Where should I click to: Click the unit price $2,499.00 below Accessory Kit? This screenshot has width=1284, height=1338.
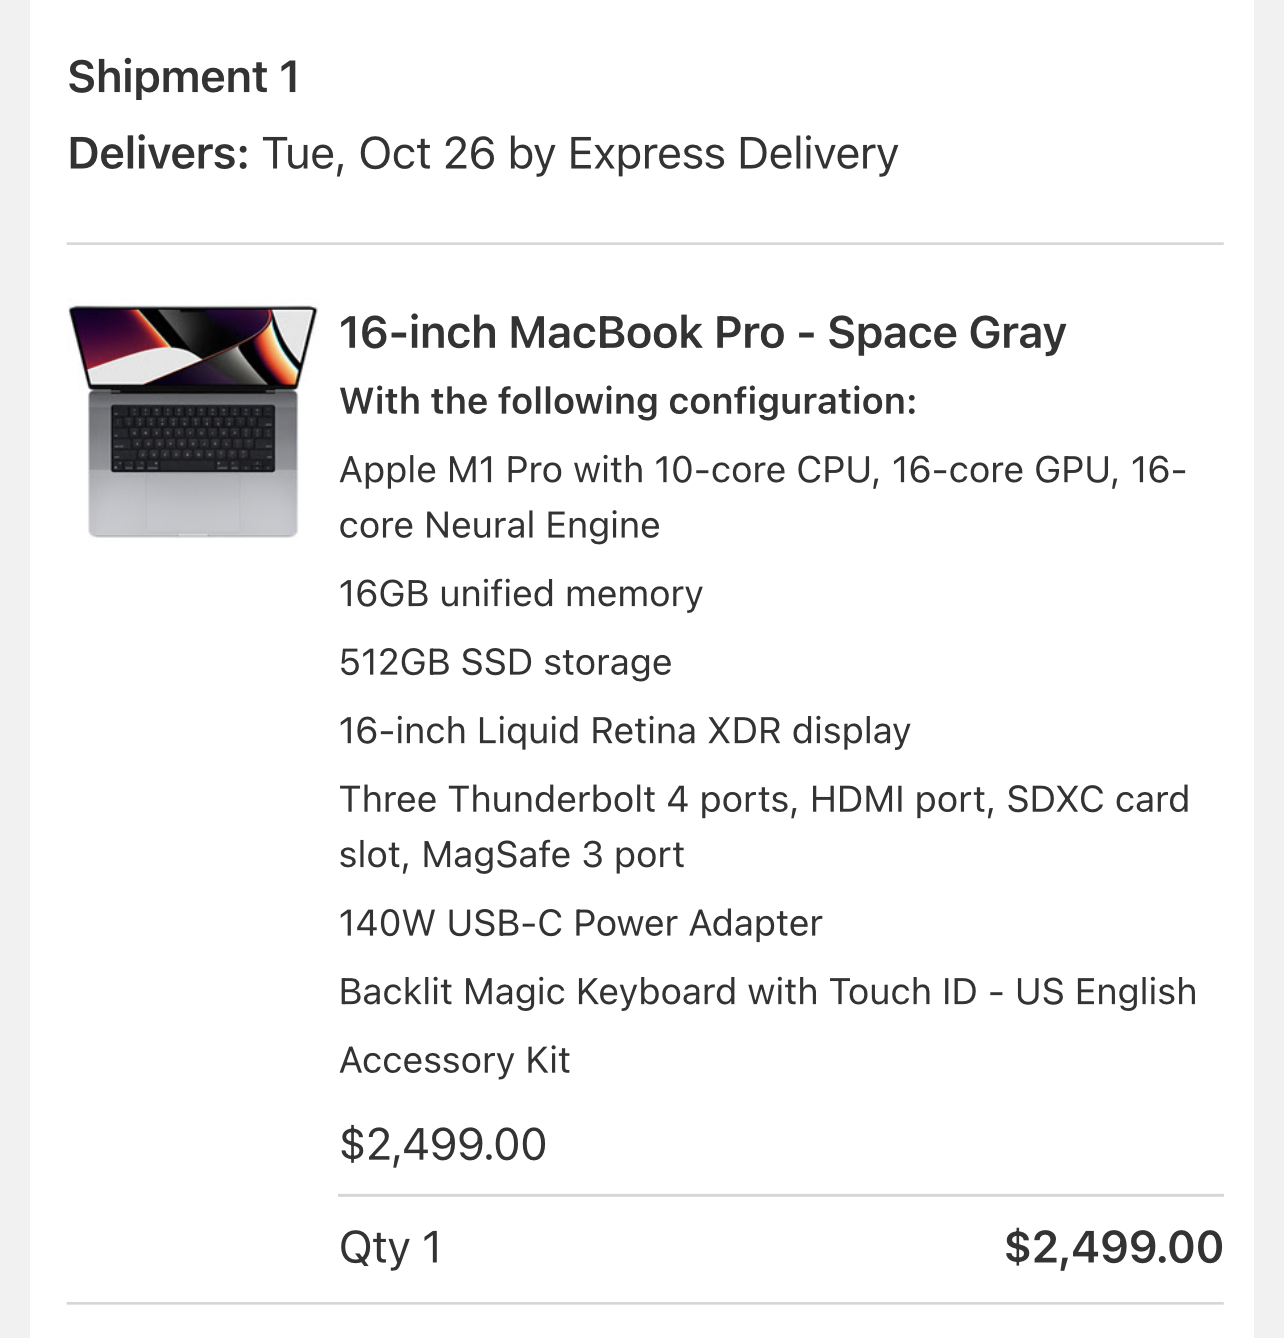click(443, 1144)
